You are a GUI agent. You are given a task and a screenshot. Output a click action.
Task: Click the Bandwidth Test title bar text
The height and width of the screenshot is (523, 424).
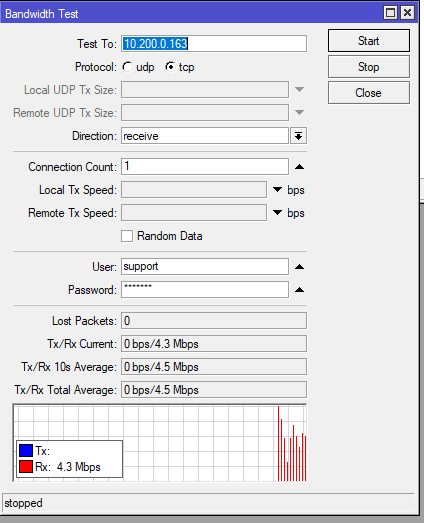click(42, 14)
